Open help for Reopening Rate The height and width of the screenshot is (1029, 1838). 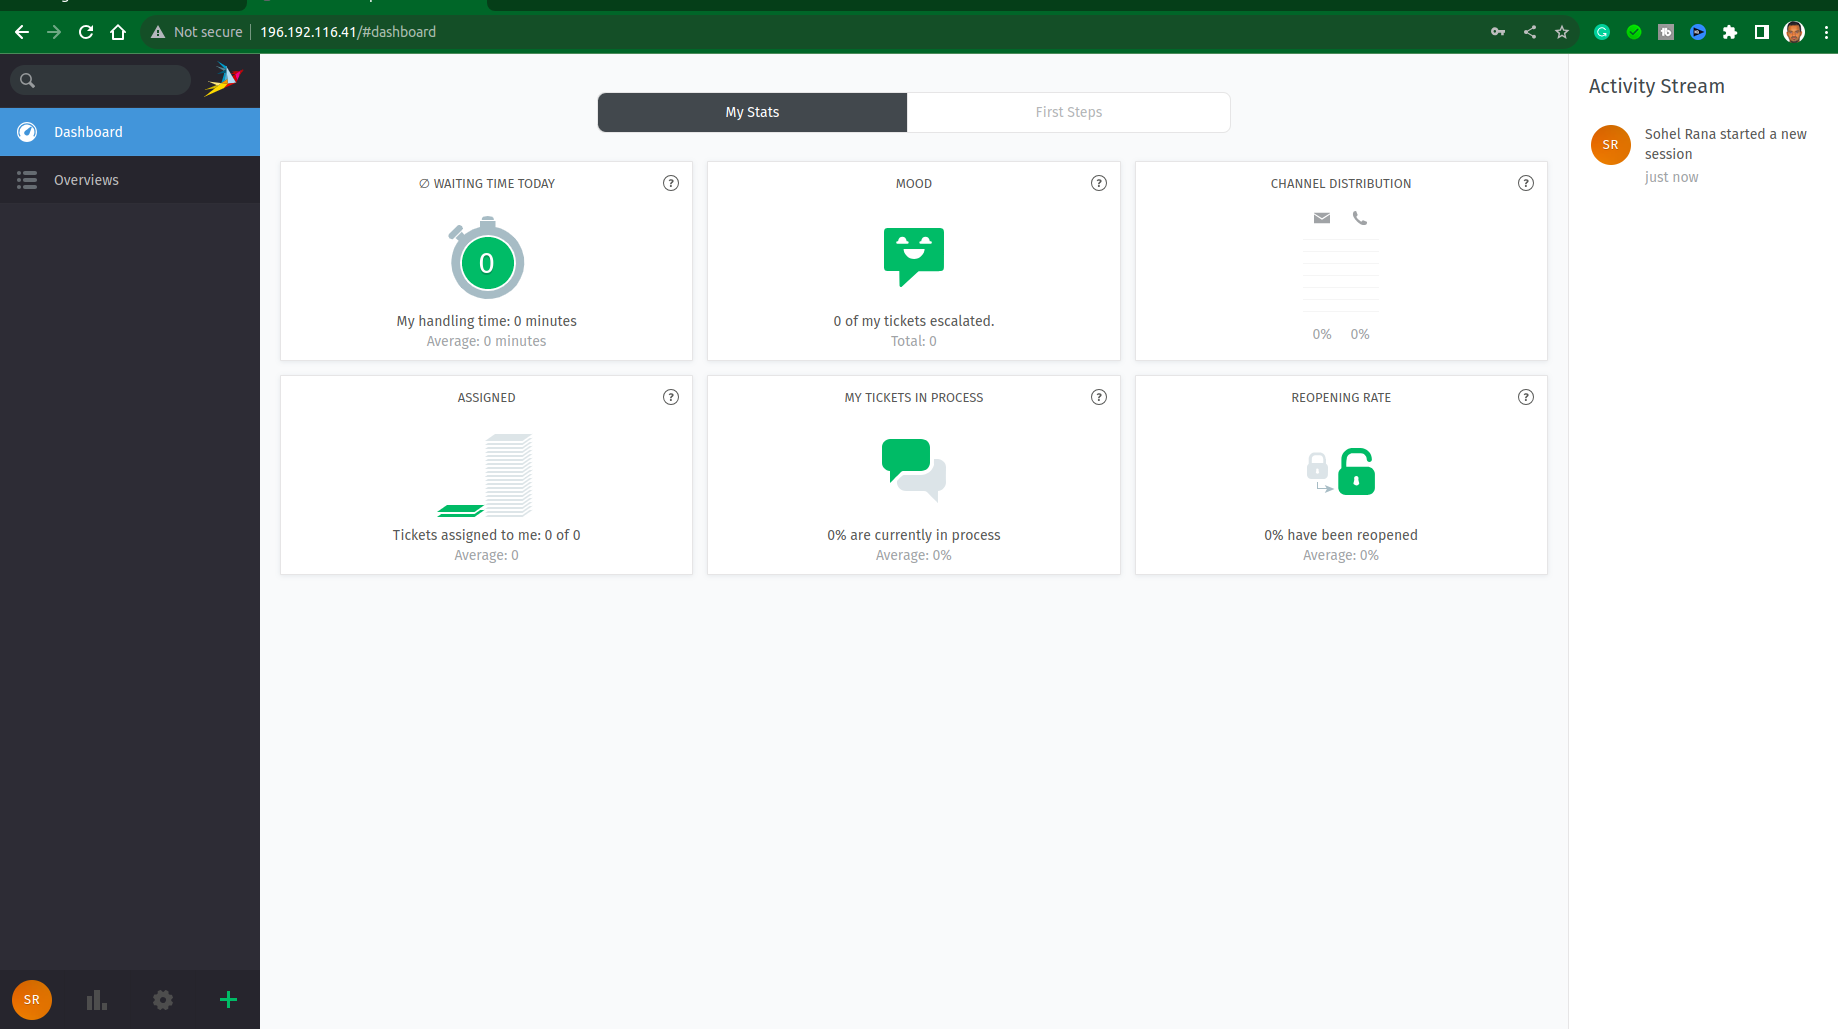click(1526, 397)
